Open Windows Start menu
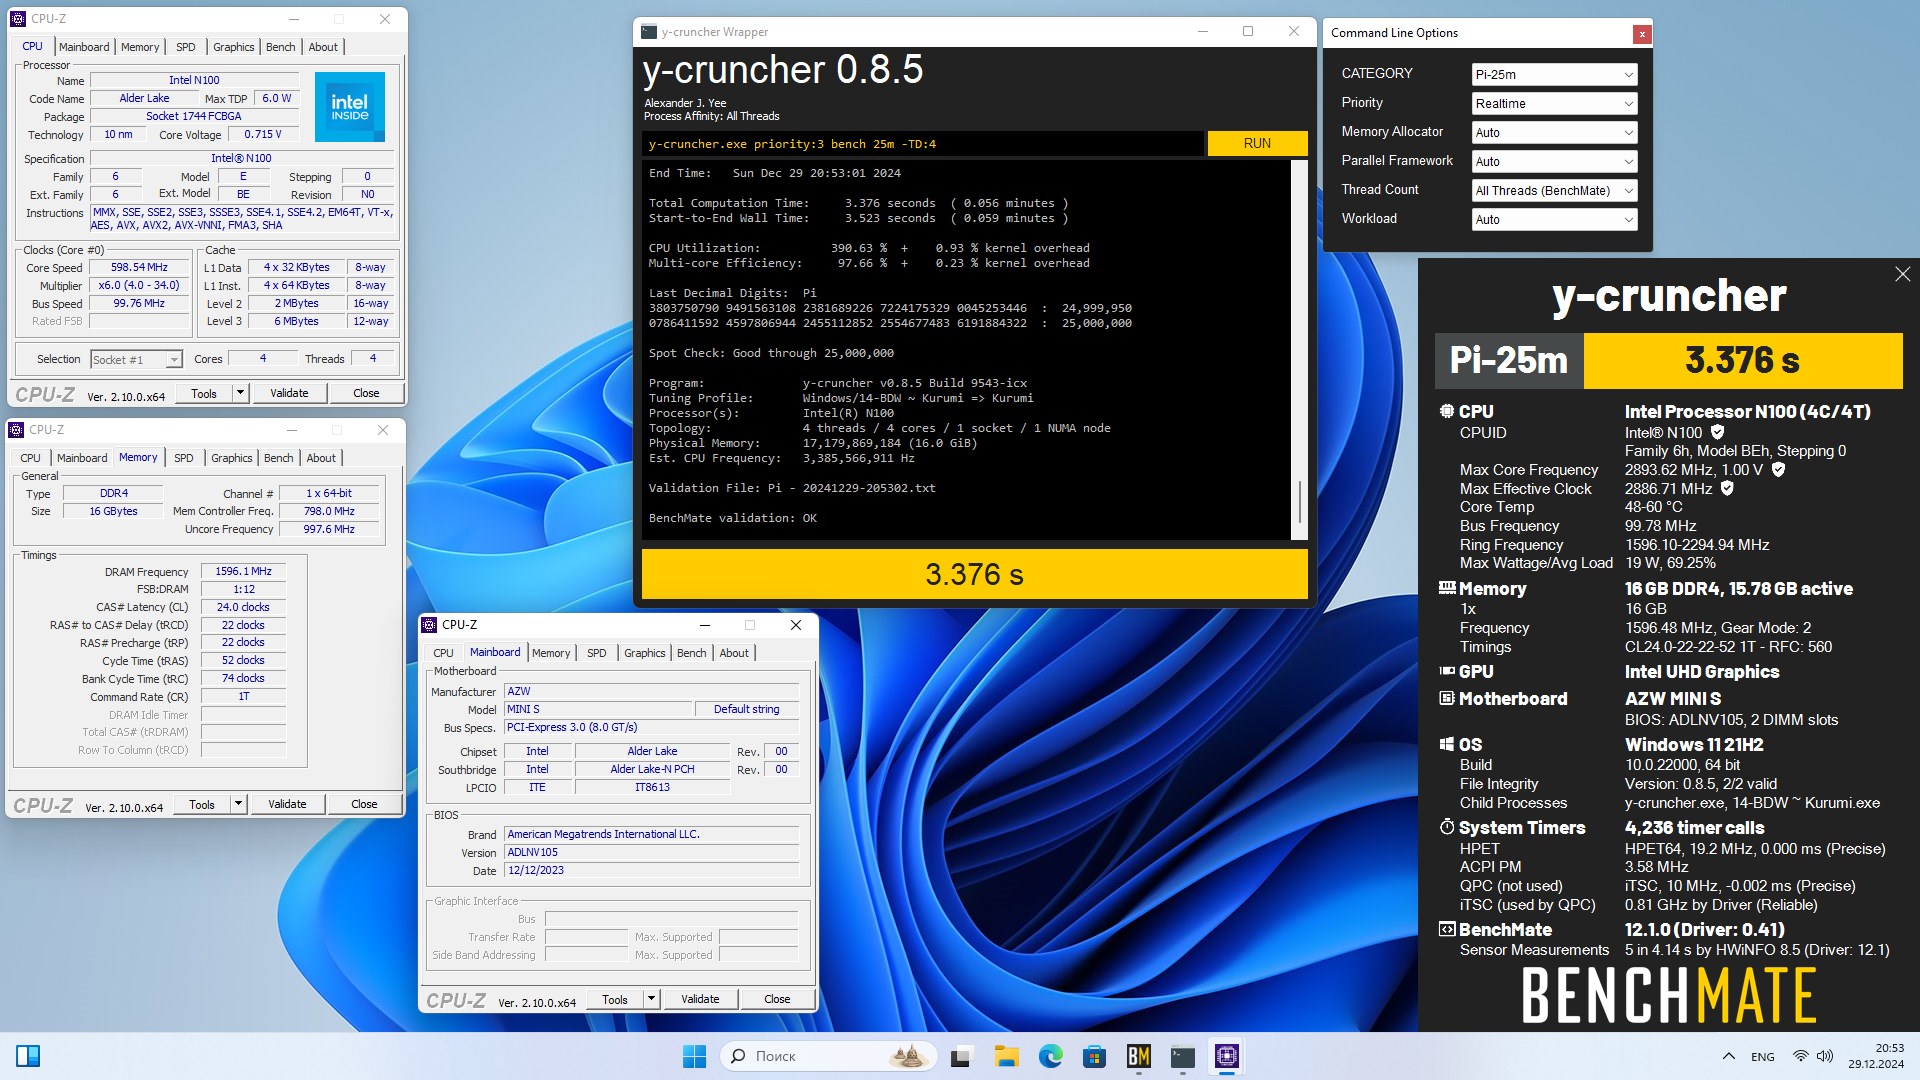This screenshot has height=1080, width=1920. pyautogui.click(x=694, y=1056)
